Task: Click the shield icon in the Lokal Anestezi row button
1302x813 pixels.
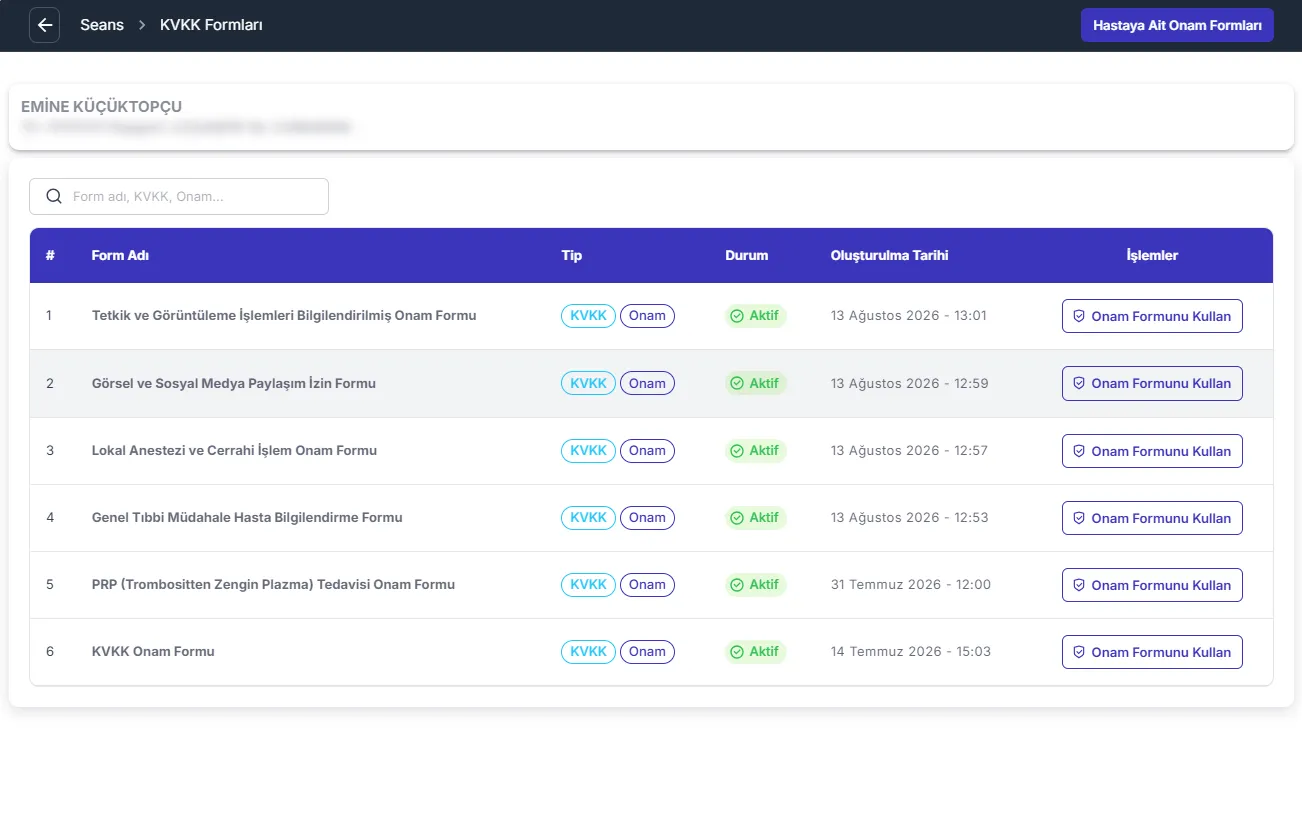Action: (x=1079, y=451)
